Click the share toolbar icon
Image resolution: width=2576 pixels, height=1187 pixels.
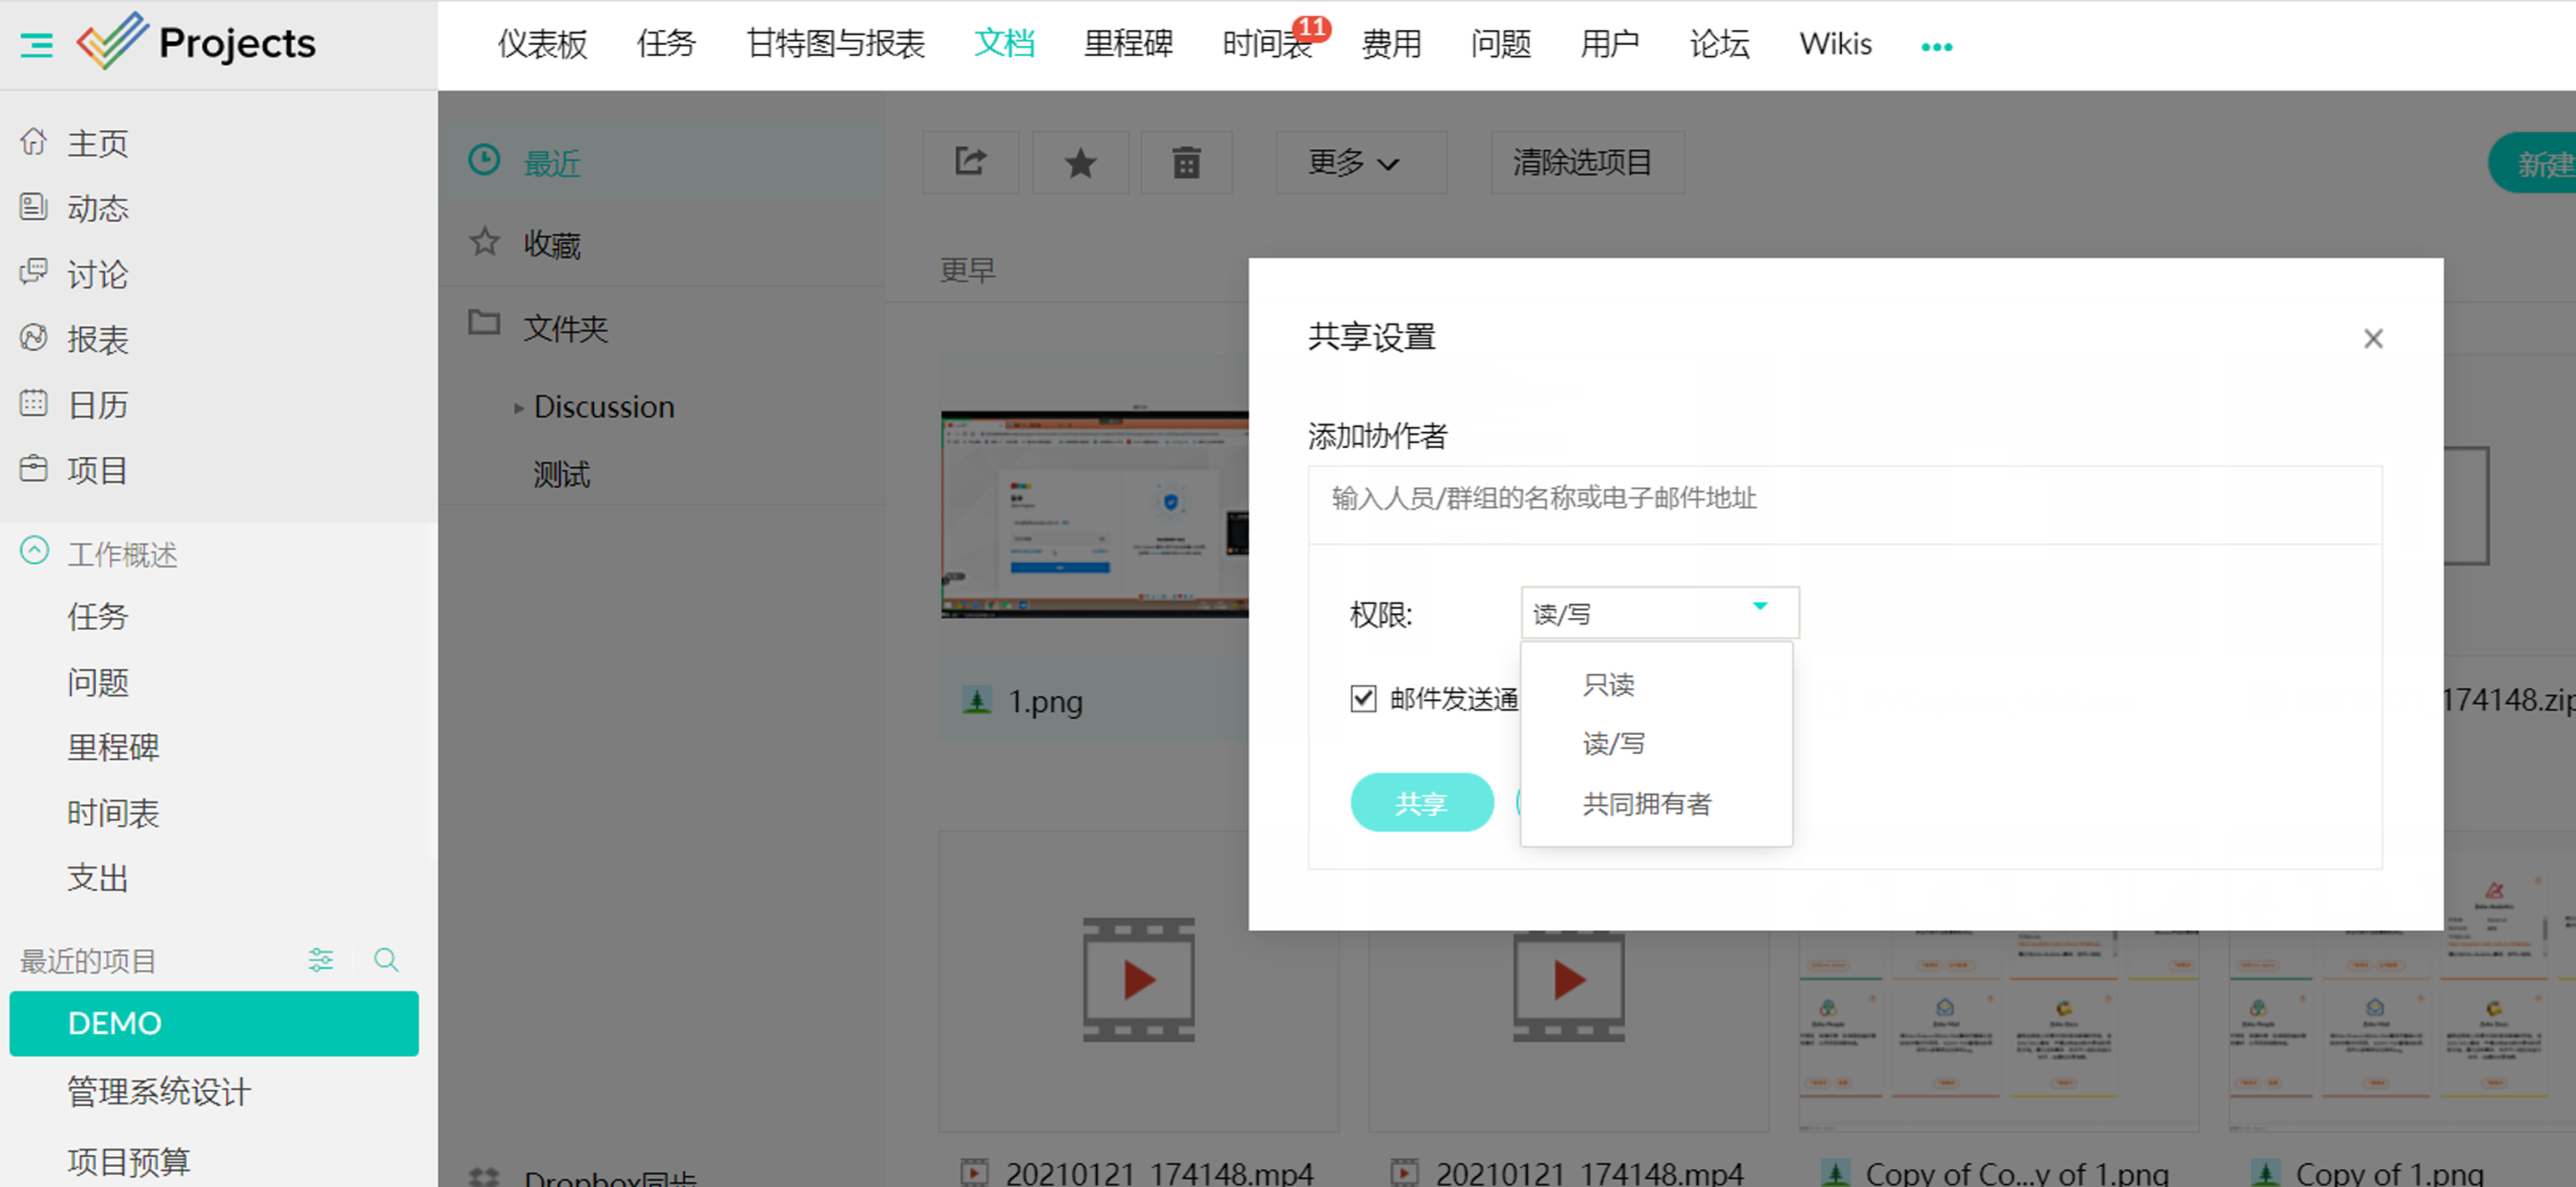[x=969, y=162]
